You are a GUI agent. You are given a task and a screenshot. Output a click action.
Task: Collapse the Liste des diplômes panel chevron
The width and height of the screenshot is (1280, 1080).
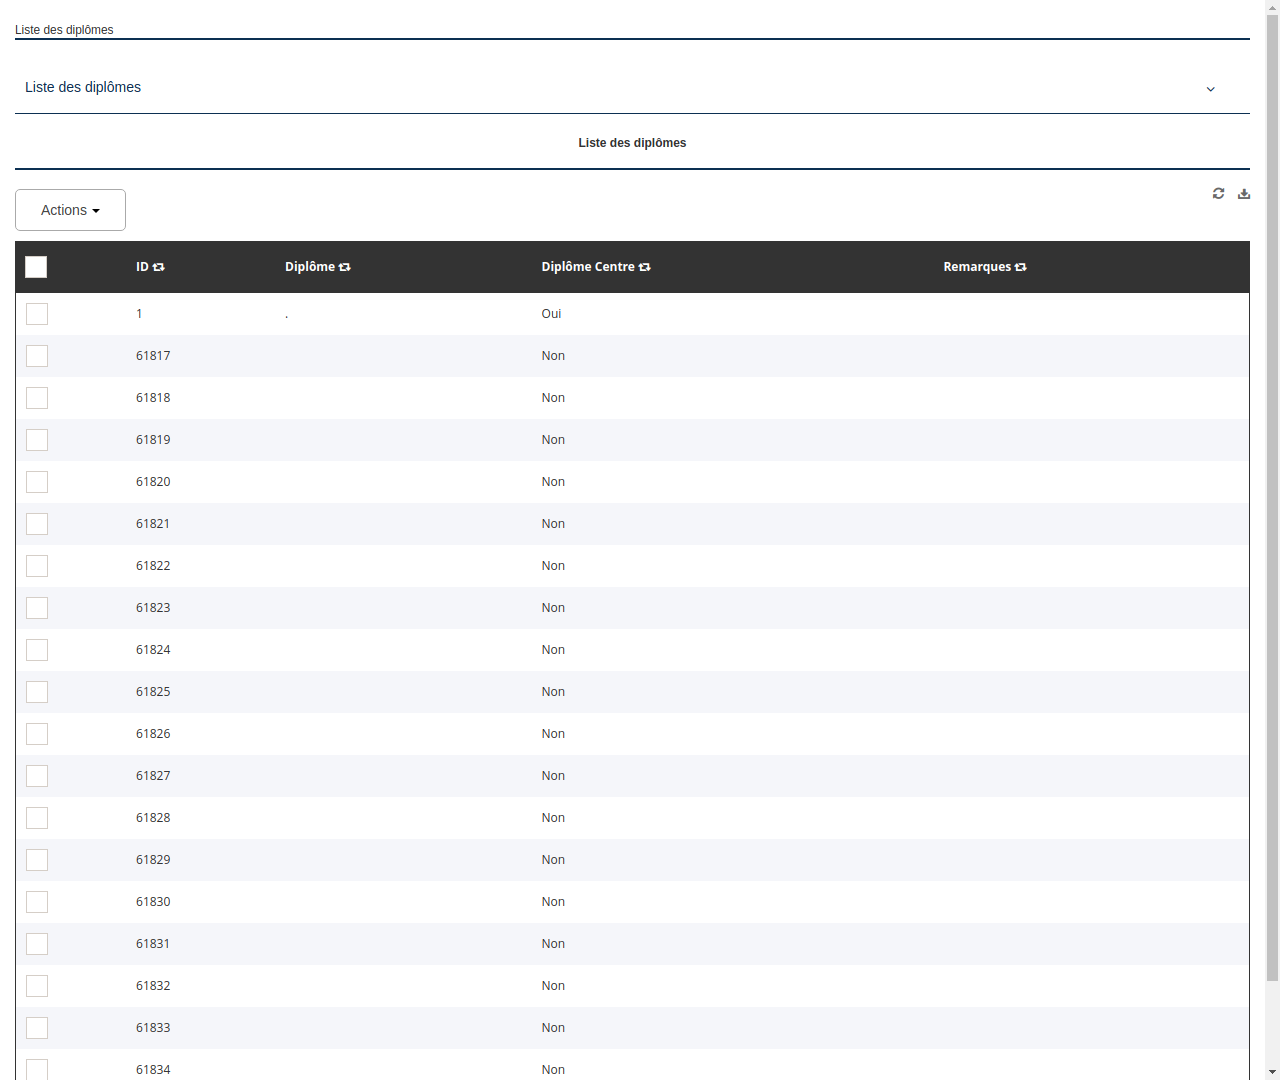(x=1210, y=89)
